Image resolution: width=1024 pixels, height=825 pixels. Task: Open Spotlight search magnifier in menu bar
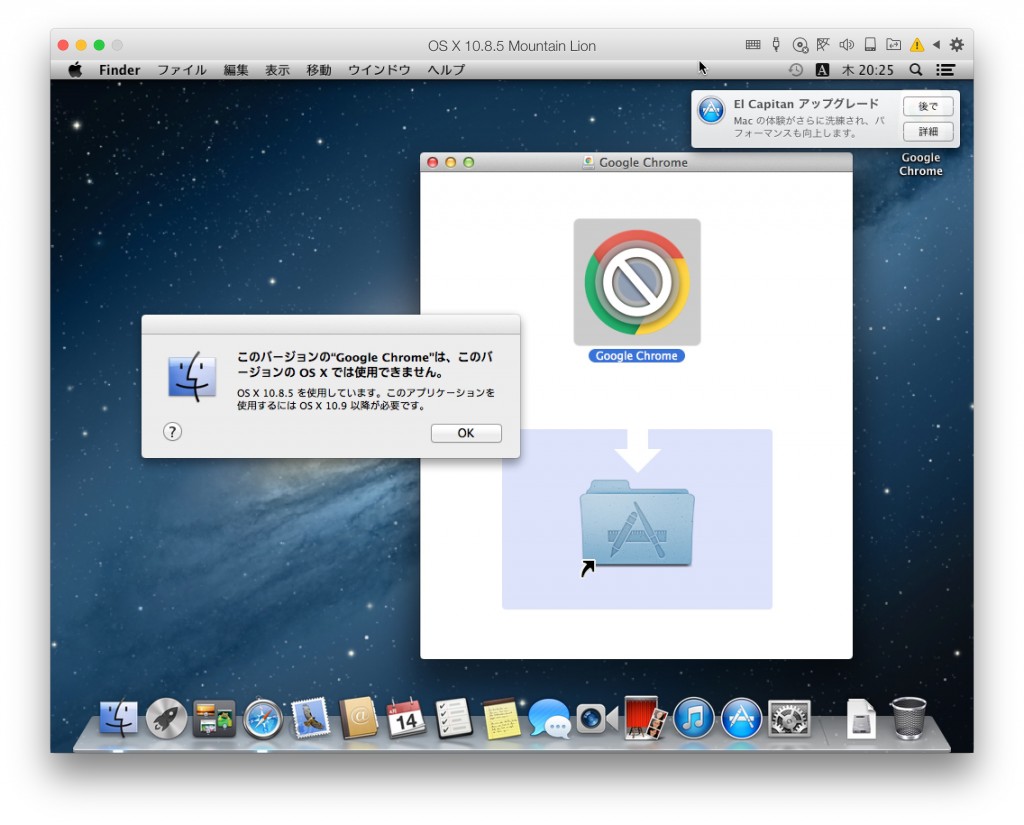pos(916,70)
